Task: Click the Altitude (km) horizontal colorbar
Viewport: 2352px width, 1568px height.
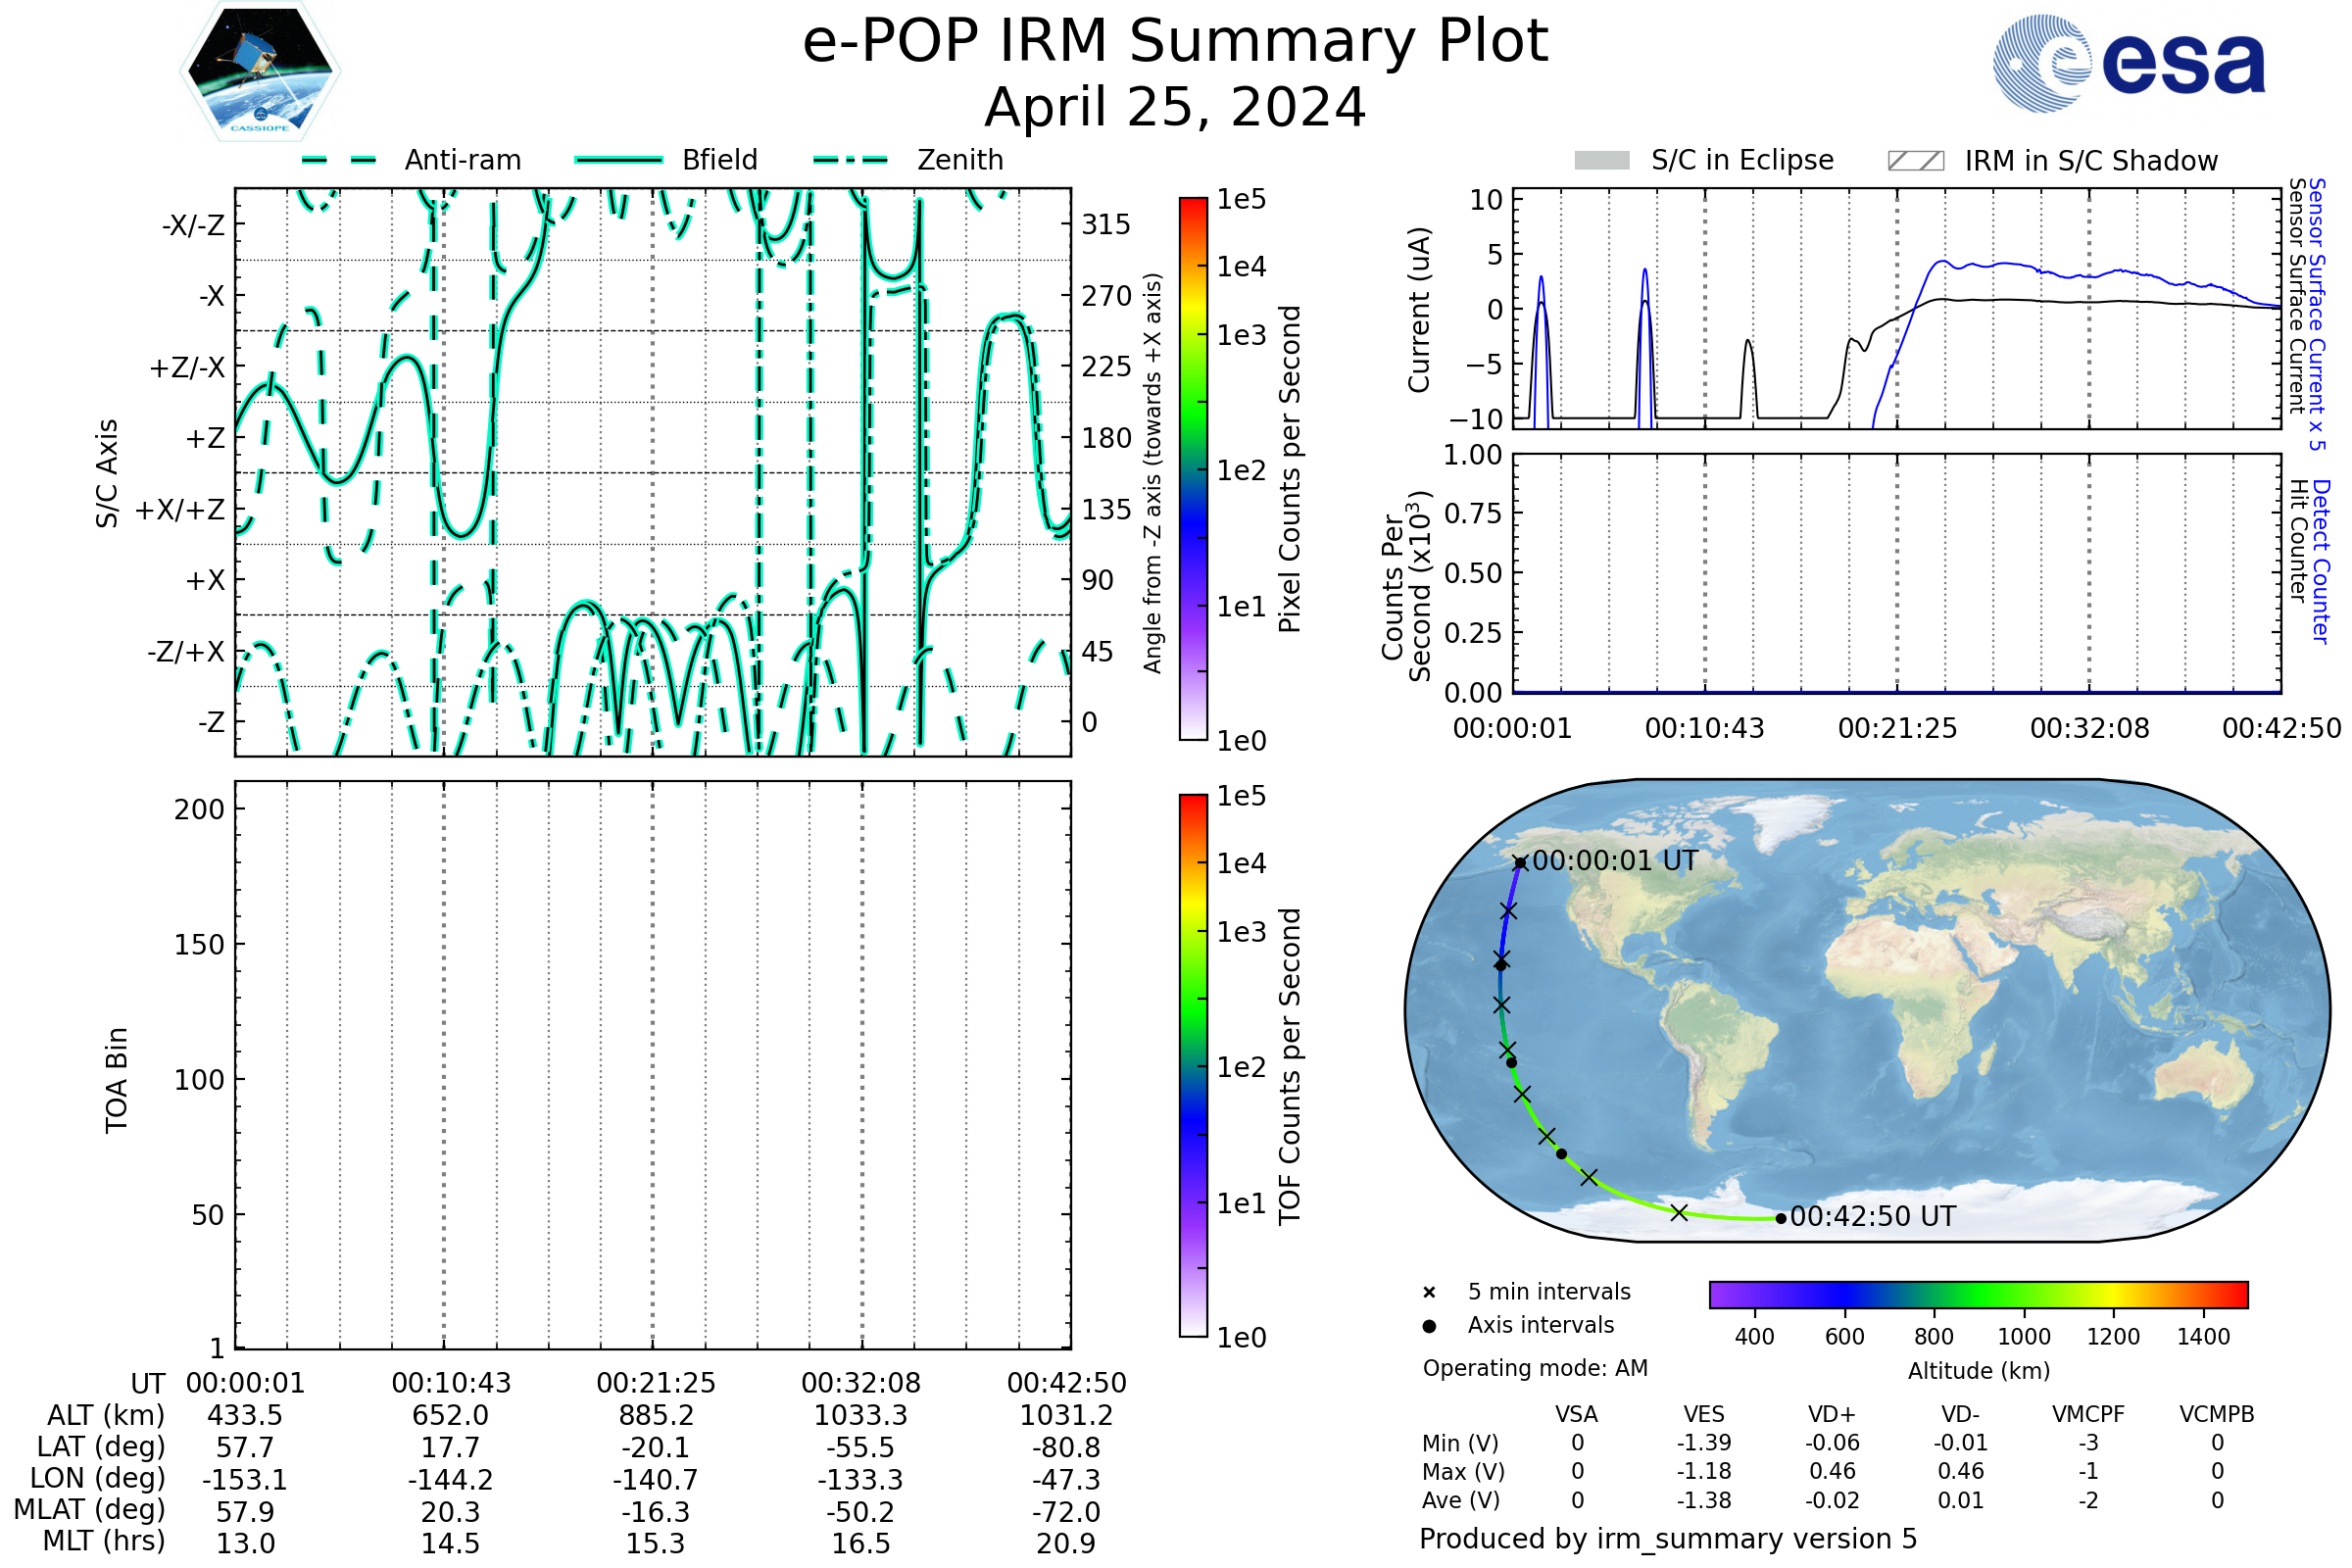Action: [x=1978, y=1294]
